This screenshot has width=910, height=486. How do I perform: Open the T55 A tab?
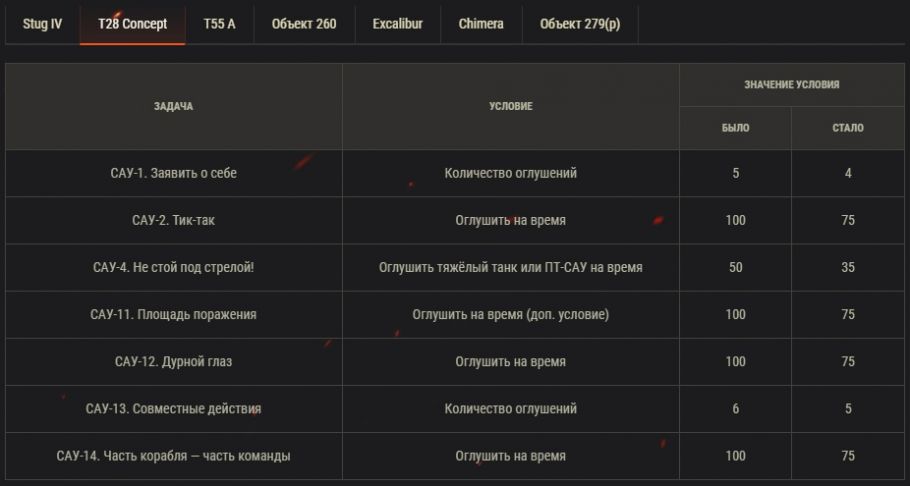tap(219, 23)
